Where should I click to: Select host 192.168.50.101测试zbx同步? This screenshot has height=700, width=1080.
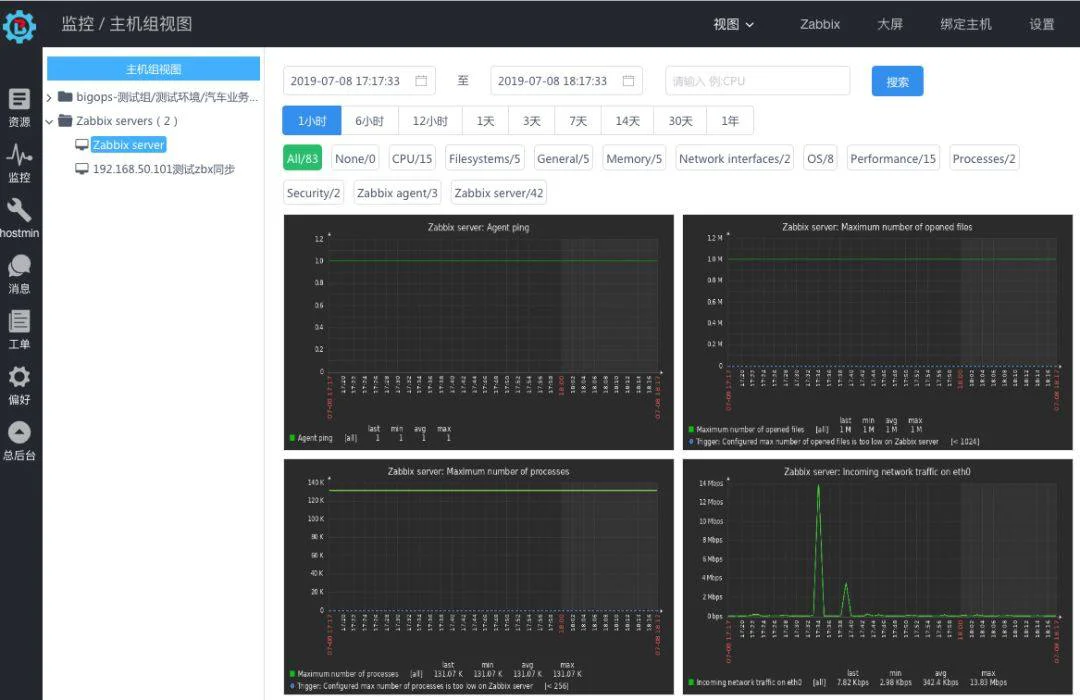pyautogui.click(x=164, y=169)
